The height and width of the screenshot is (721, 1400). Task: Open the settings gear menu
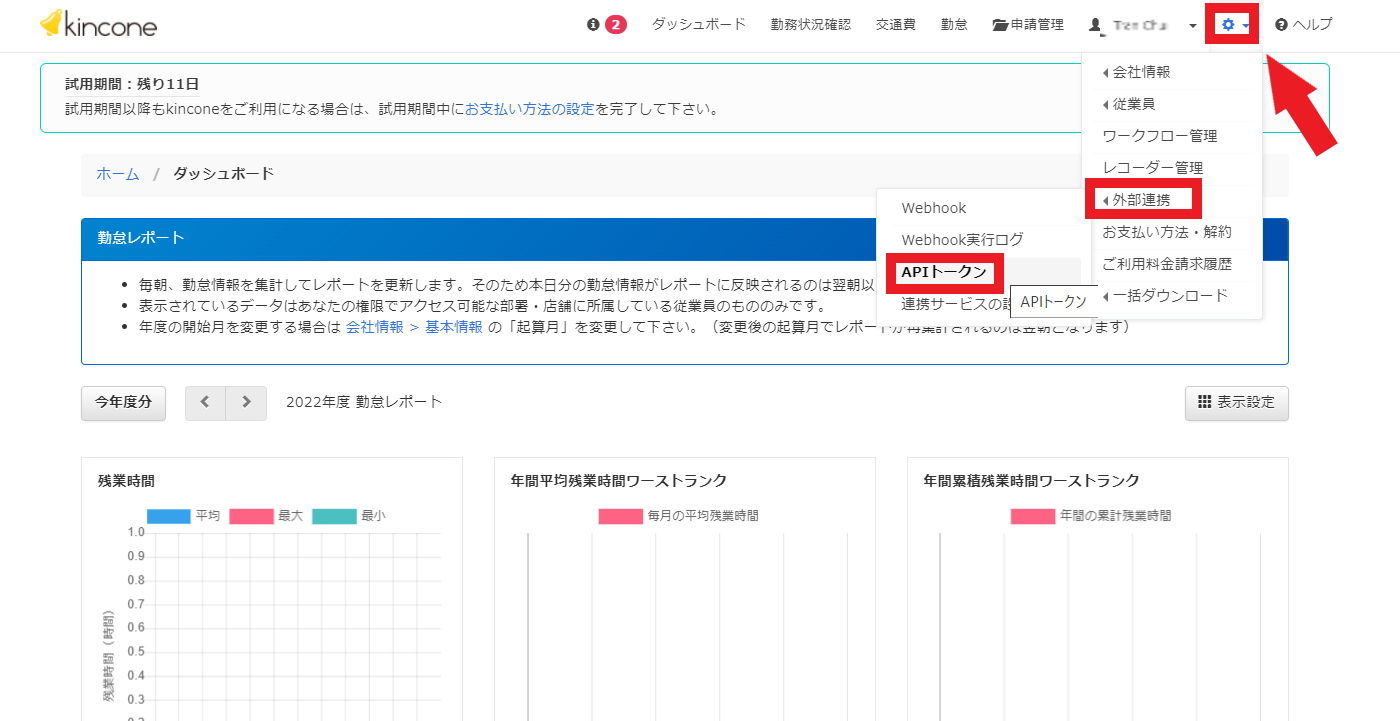(x=1234, y=24)
